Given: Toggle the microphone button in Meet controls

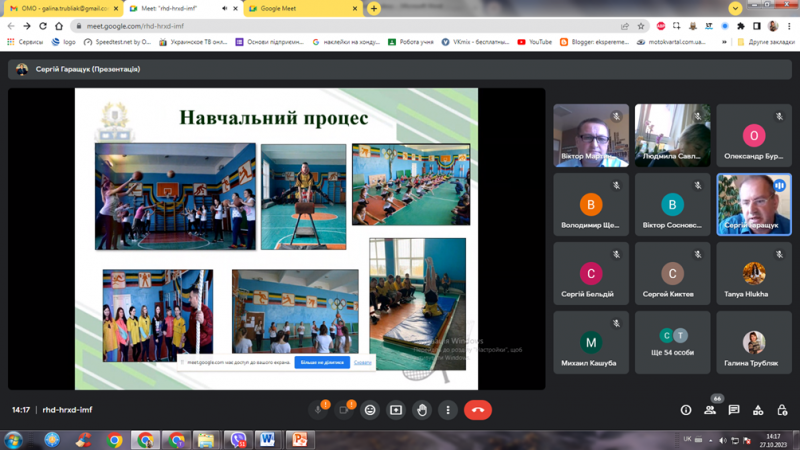Looking at the screenshot, I should click(x=318, y=410).
